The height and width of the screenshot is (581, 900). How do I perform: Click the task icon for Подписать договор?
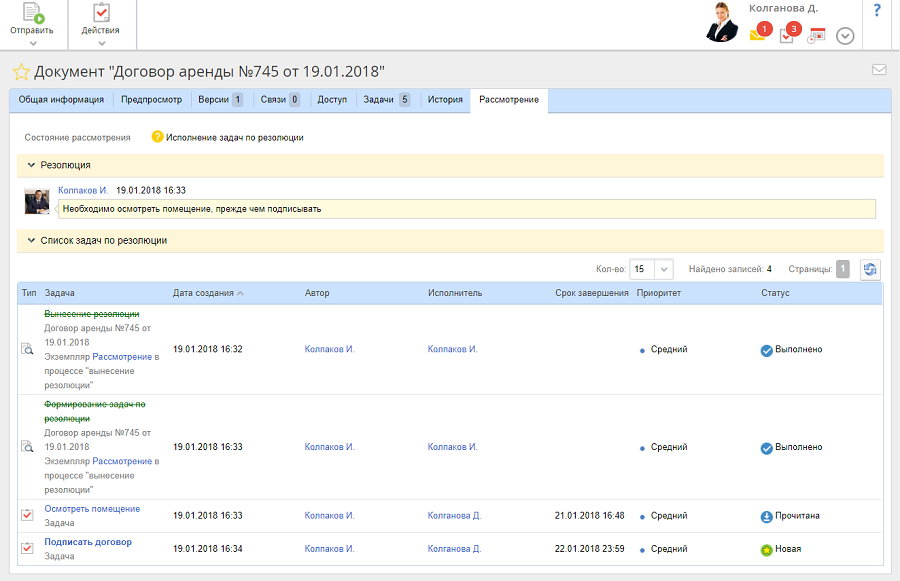pyautogui.click(x=28, y=548)
